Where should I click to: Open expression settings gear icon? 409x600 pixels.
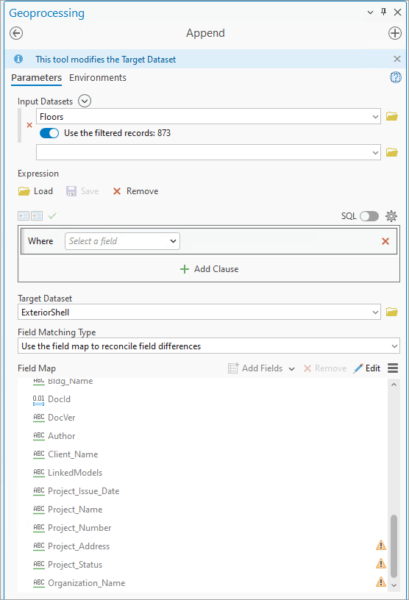[391, 216]
